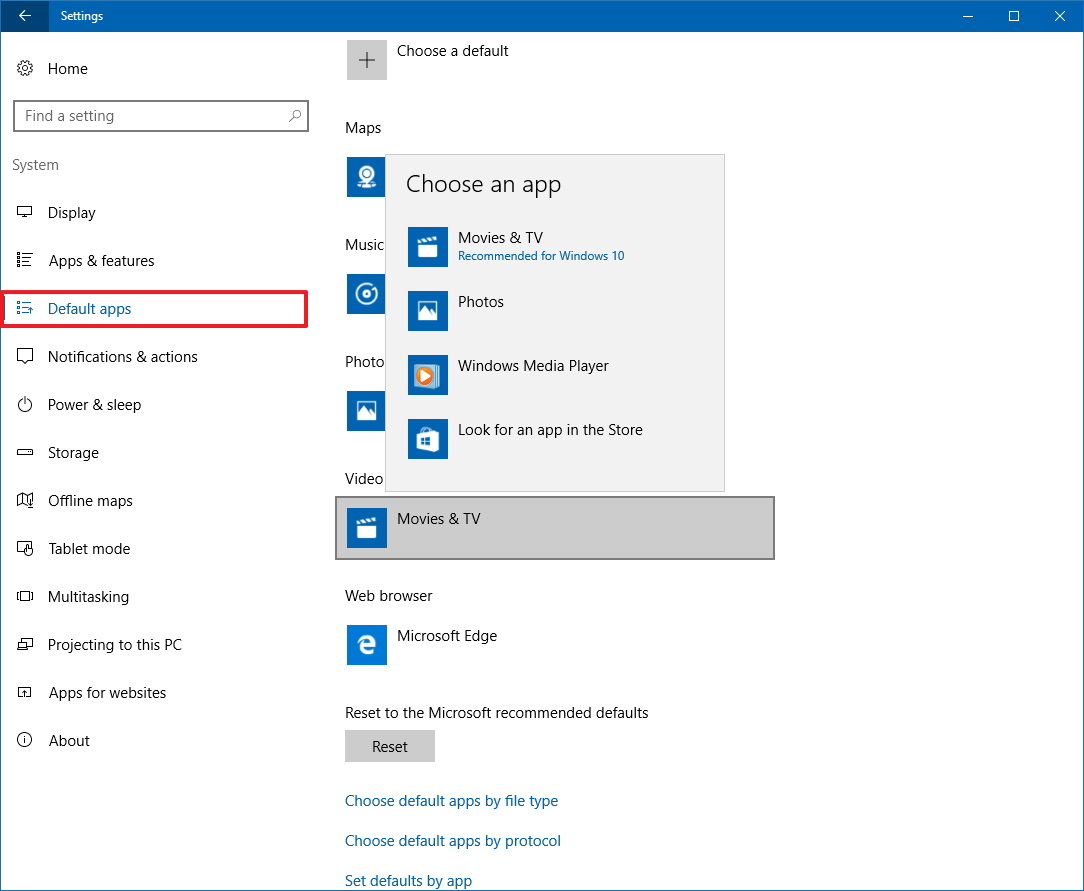This screenshot has width=1084, height=891.
Task: Select the Default apps sidebar entry
Action: (155, 308)
